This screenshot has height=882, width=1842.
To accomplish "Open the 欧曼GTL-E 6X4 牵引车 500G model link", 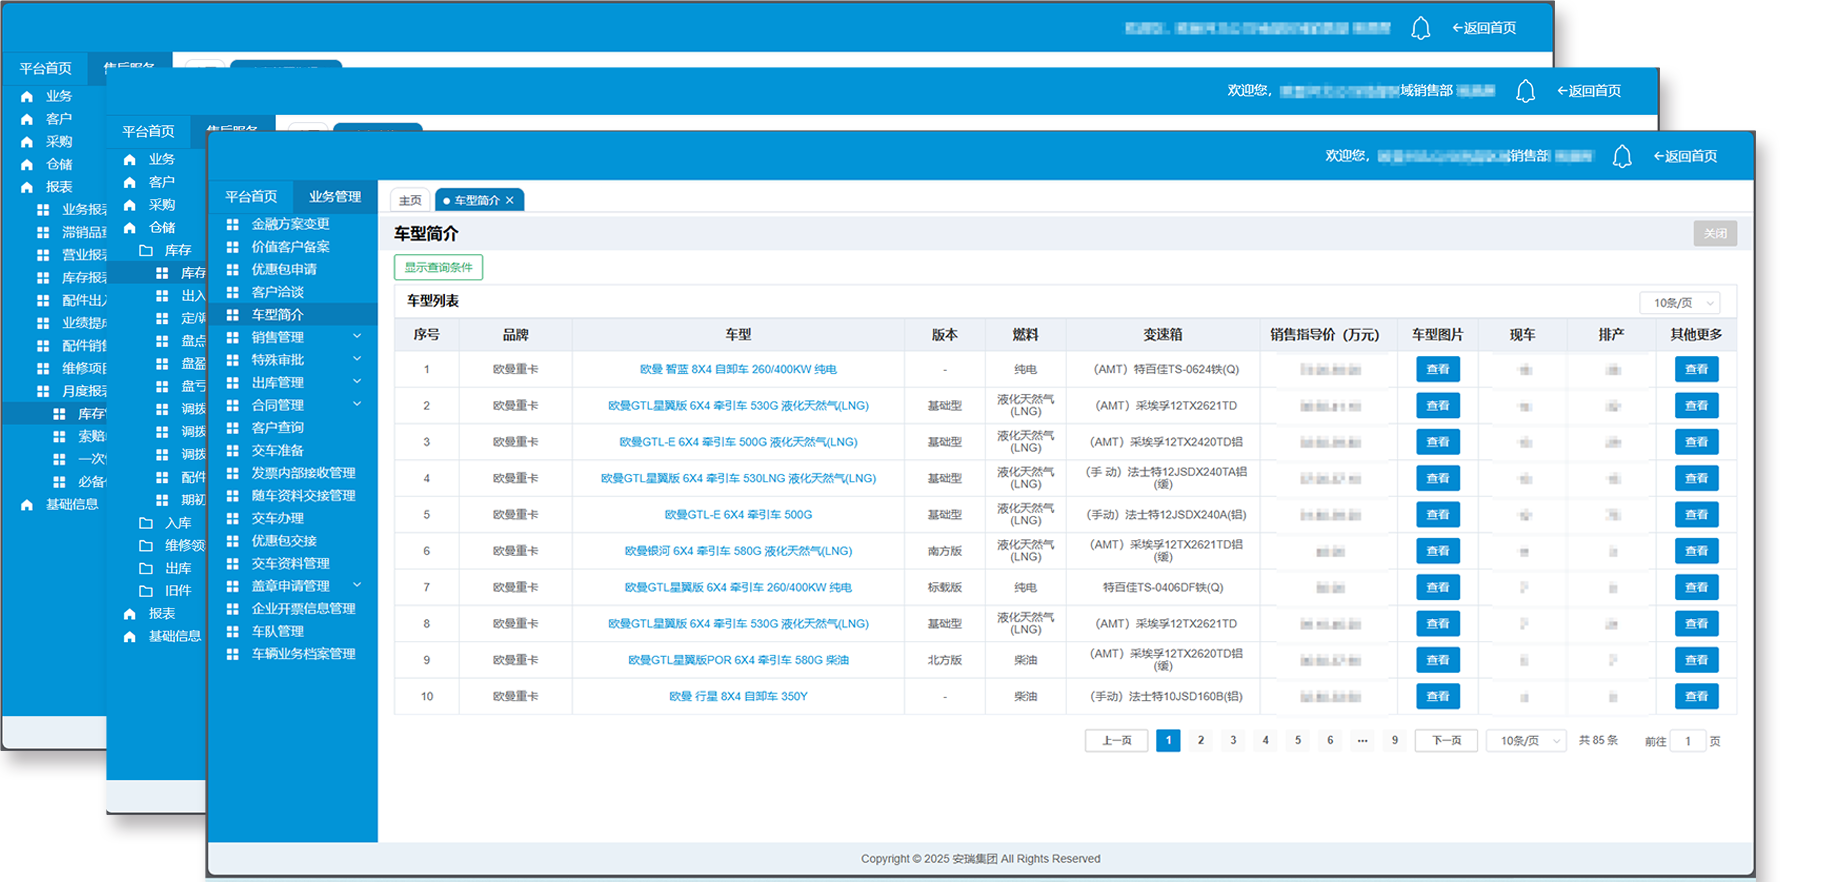I will (x=738, y=515).
